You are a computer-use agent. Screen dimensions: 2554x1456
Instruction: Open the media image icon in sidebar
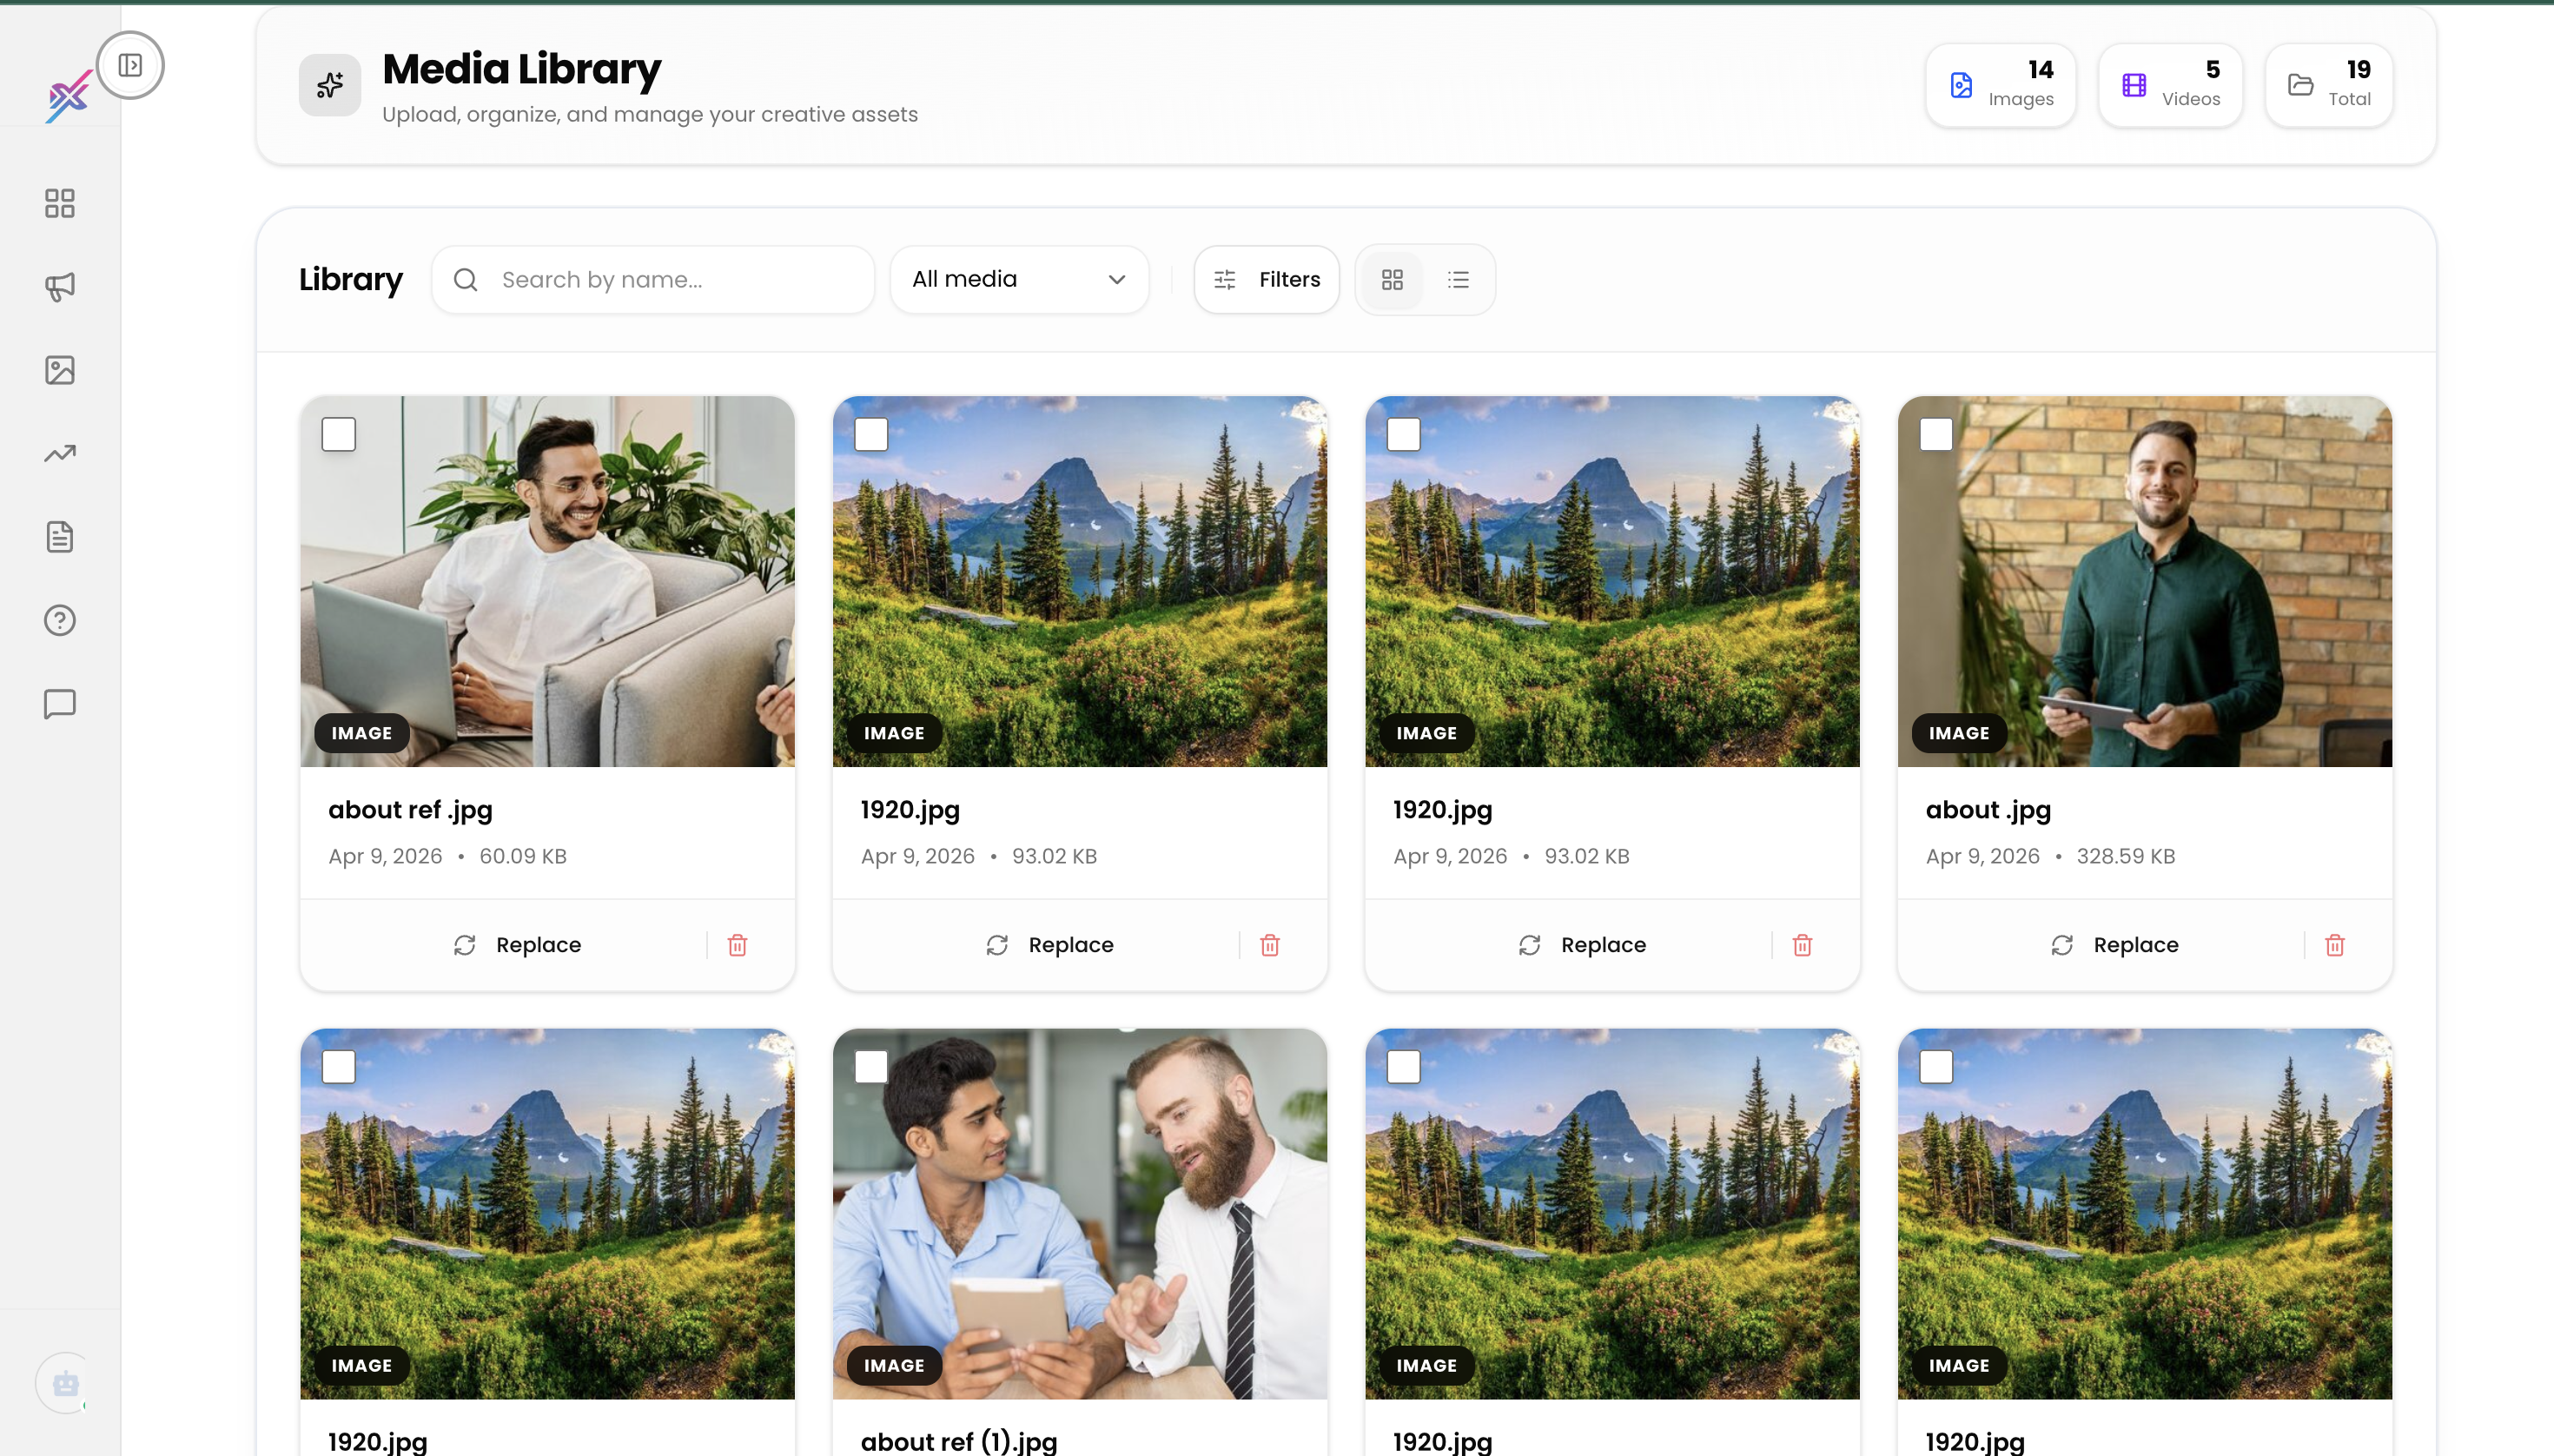pos(60,370)
